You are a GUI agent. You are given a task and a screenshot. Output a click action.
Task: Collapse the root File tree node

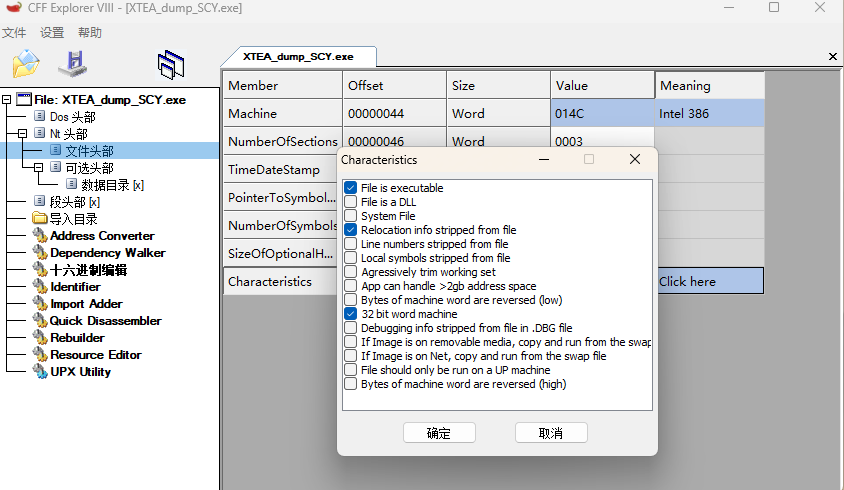[8, 100]
